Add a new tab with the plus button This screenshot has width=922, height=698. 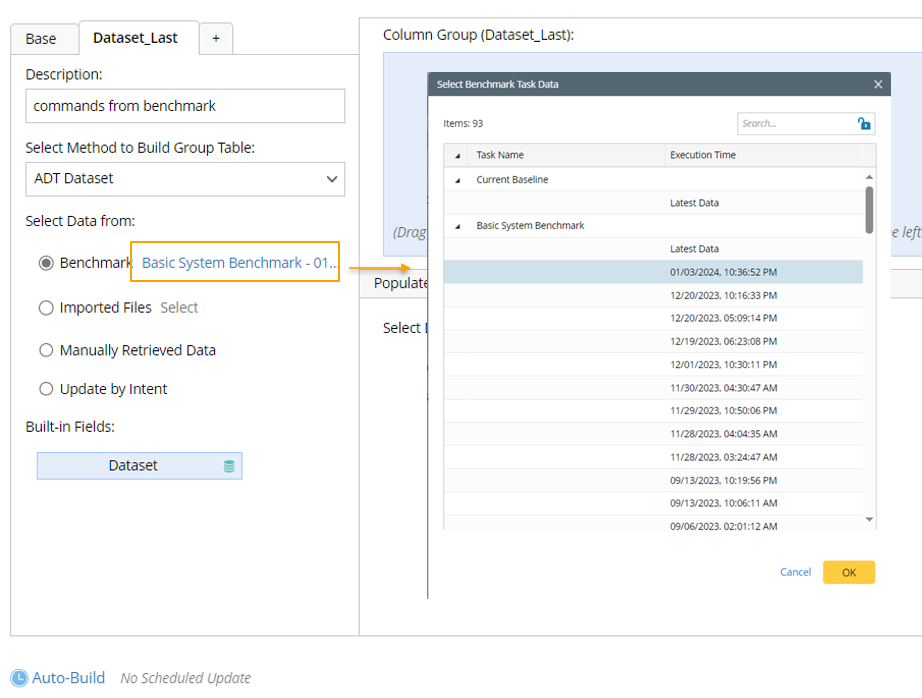point(215,39)
